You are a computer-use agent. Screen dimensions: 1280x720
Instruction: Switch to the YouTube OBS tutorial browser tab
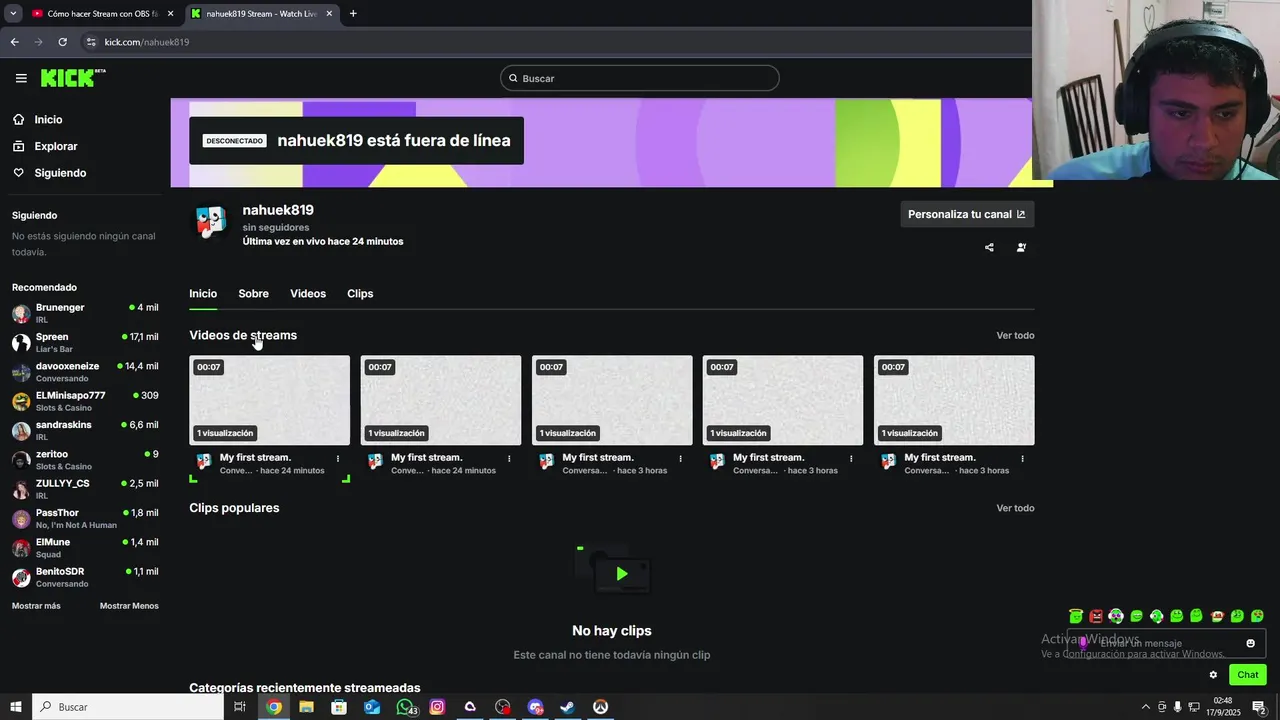point(102,14)
